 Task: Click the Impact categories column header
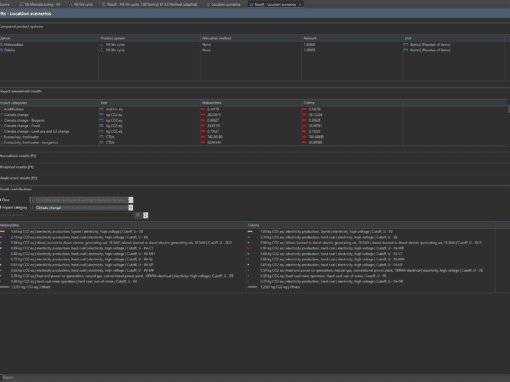(x=49, y=103)
